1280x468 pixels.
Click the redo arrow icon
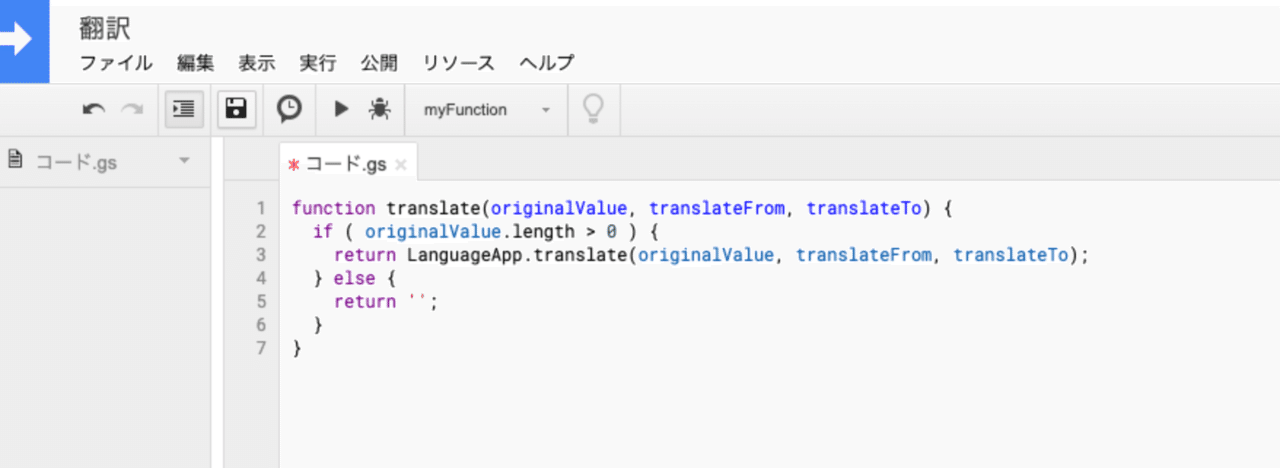132,110
